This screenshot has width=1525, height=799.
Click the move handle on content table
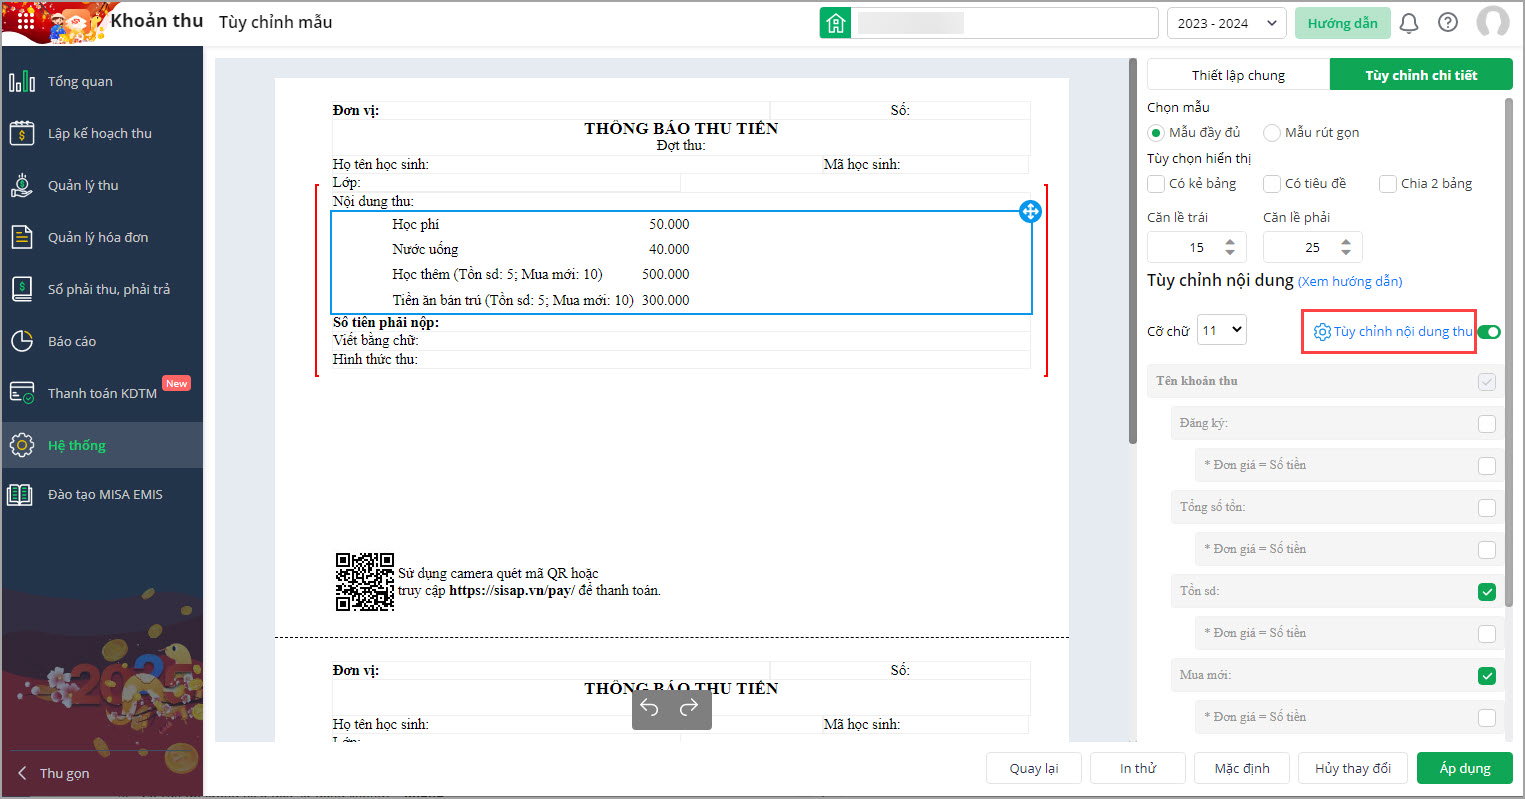pos(1030,211)
